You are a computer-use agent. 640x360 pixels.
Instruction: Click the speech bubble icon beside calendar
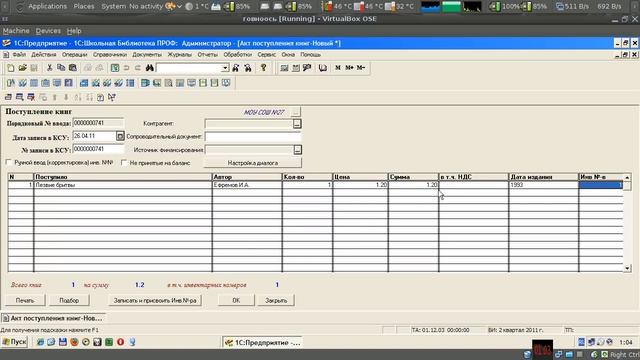click(307, 68)
